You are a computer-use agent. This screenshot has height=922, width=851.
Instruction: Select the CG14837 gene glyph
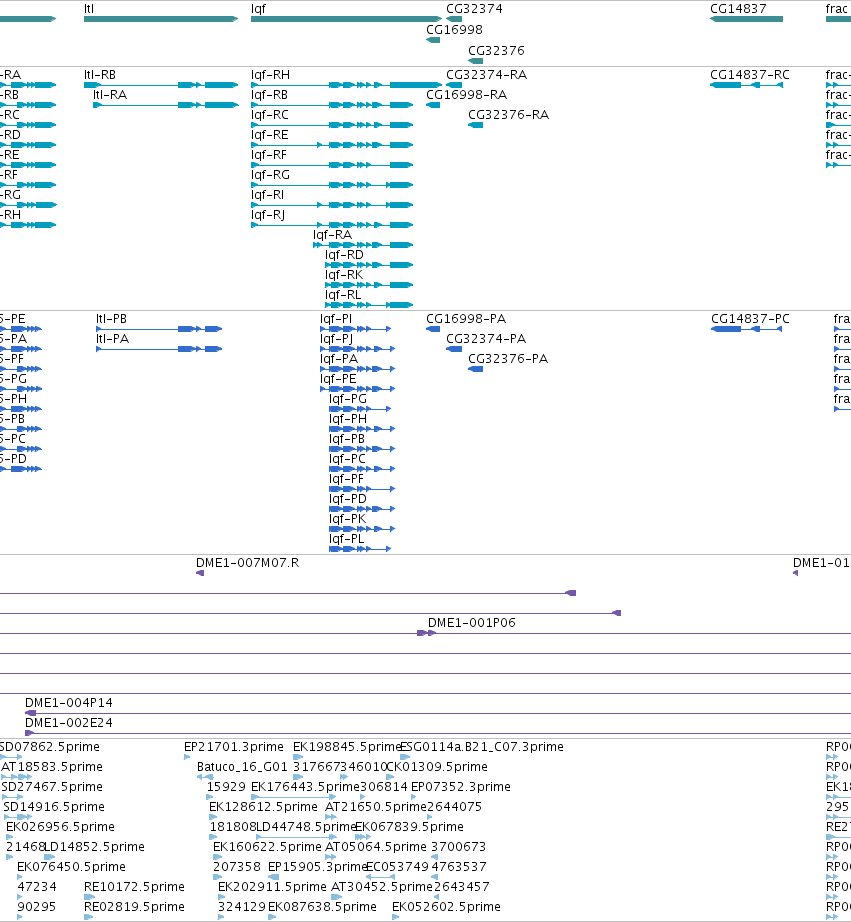pos(746,19)
